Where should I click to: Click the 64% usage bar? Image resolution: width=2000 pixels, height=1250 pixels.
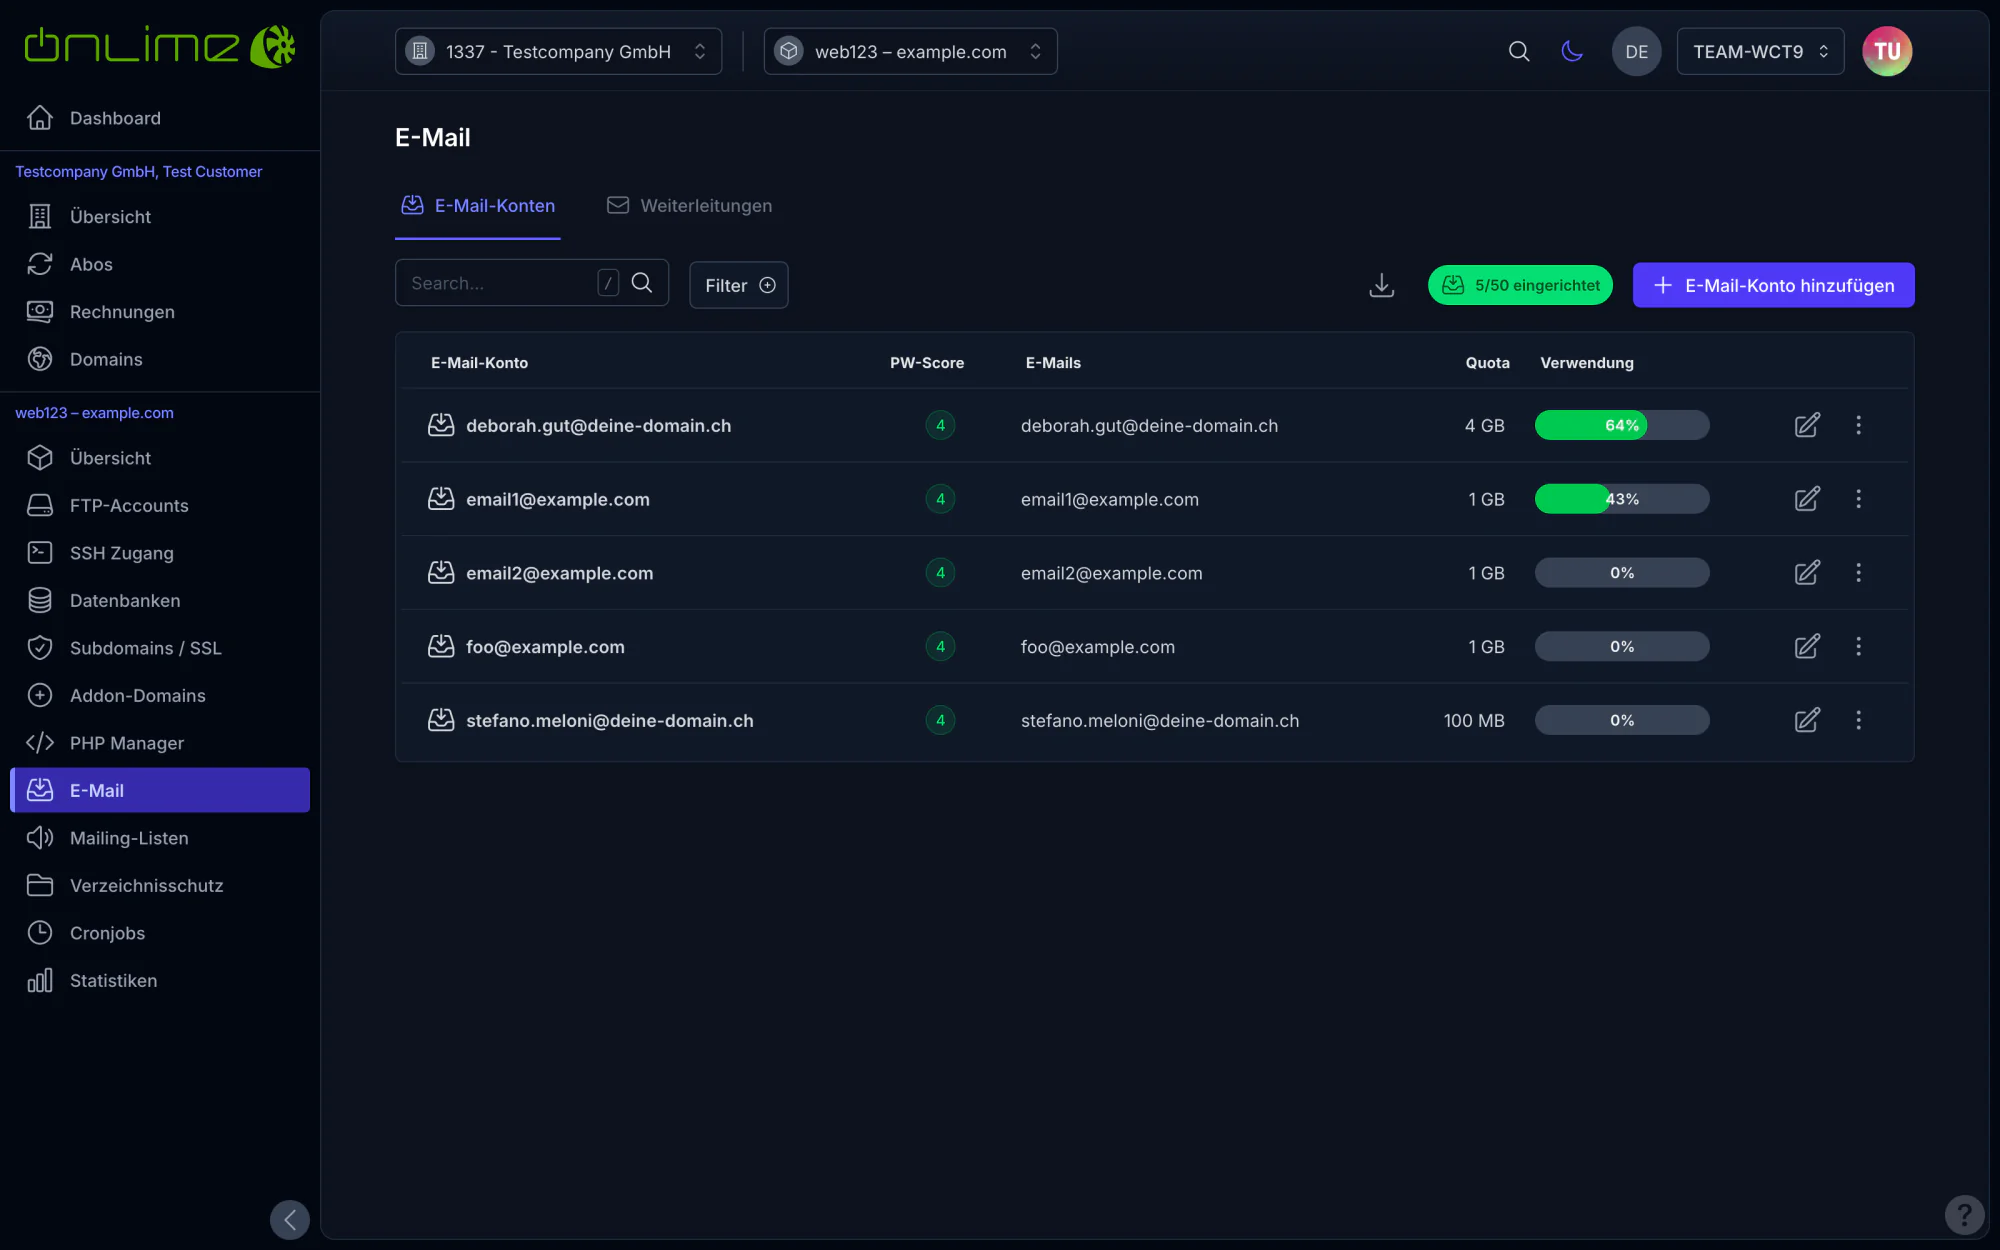tap(1622, 425)
